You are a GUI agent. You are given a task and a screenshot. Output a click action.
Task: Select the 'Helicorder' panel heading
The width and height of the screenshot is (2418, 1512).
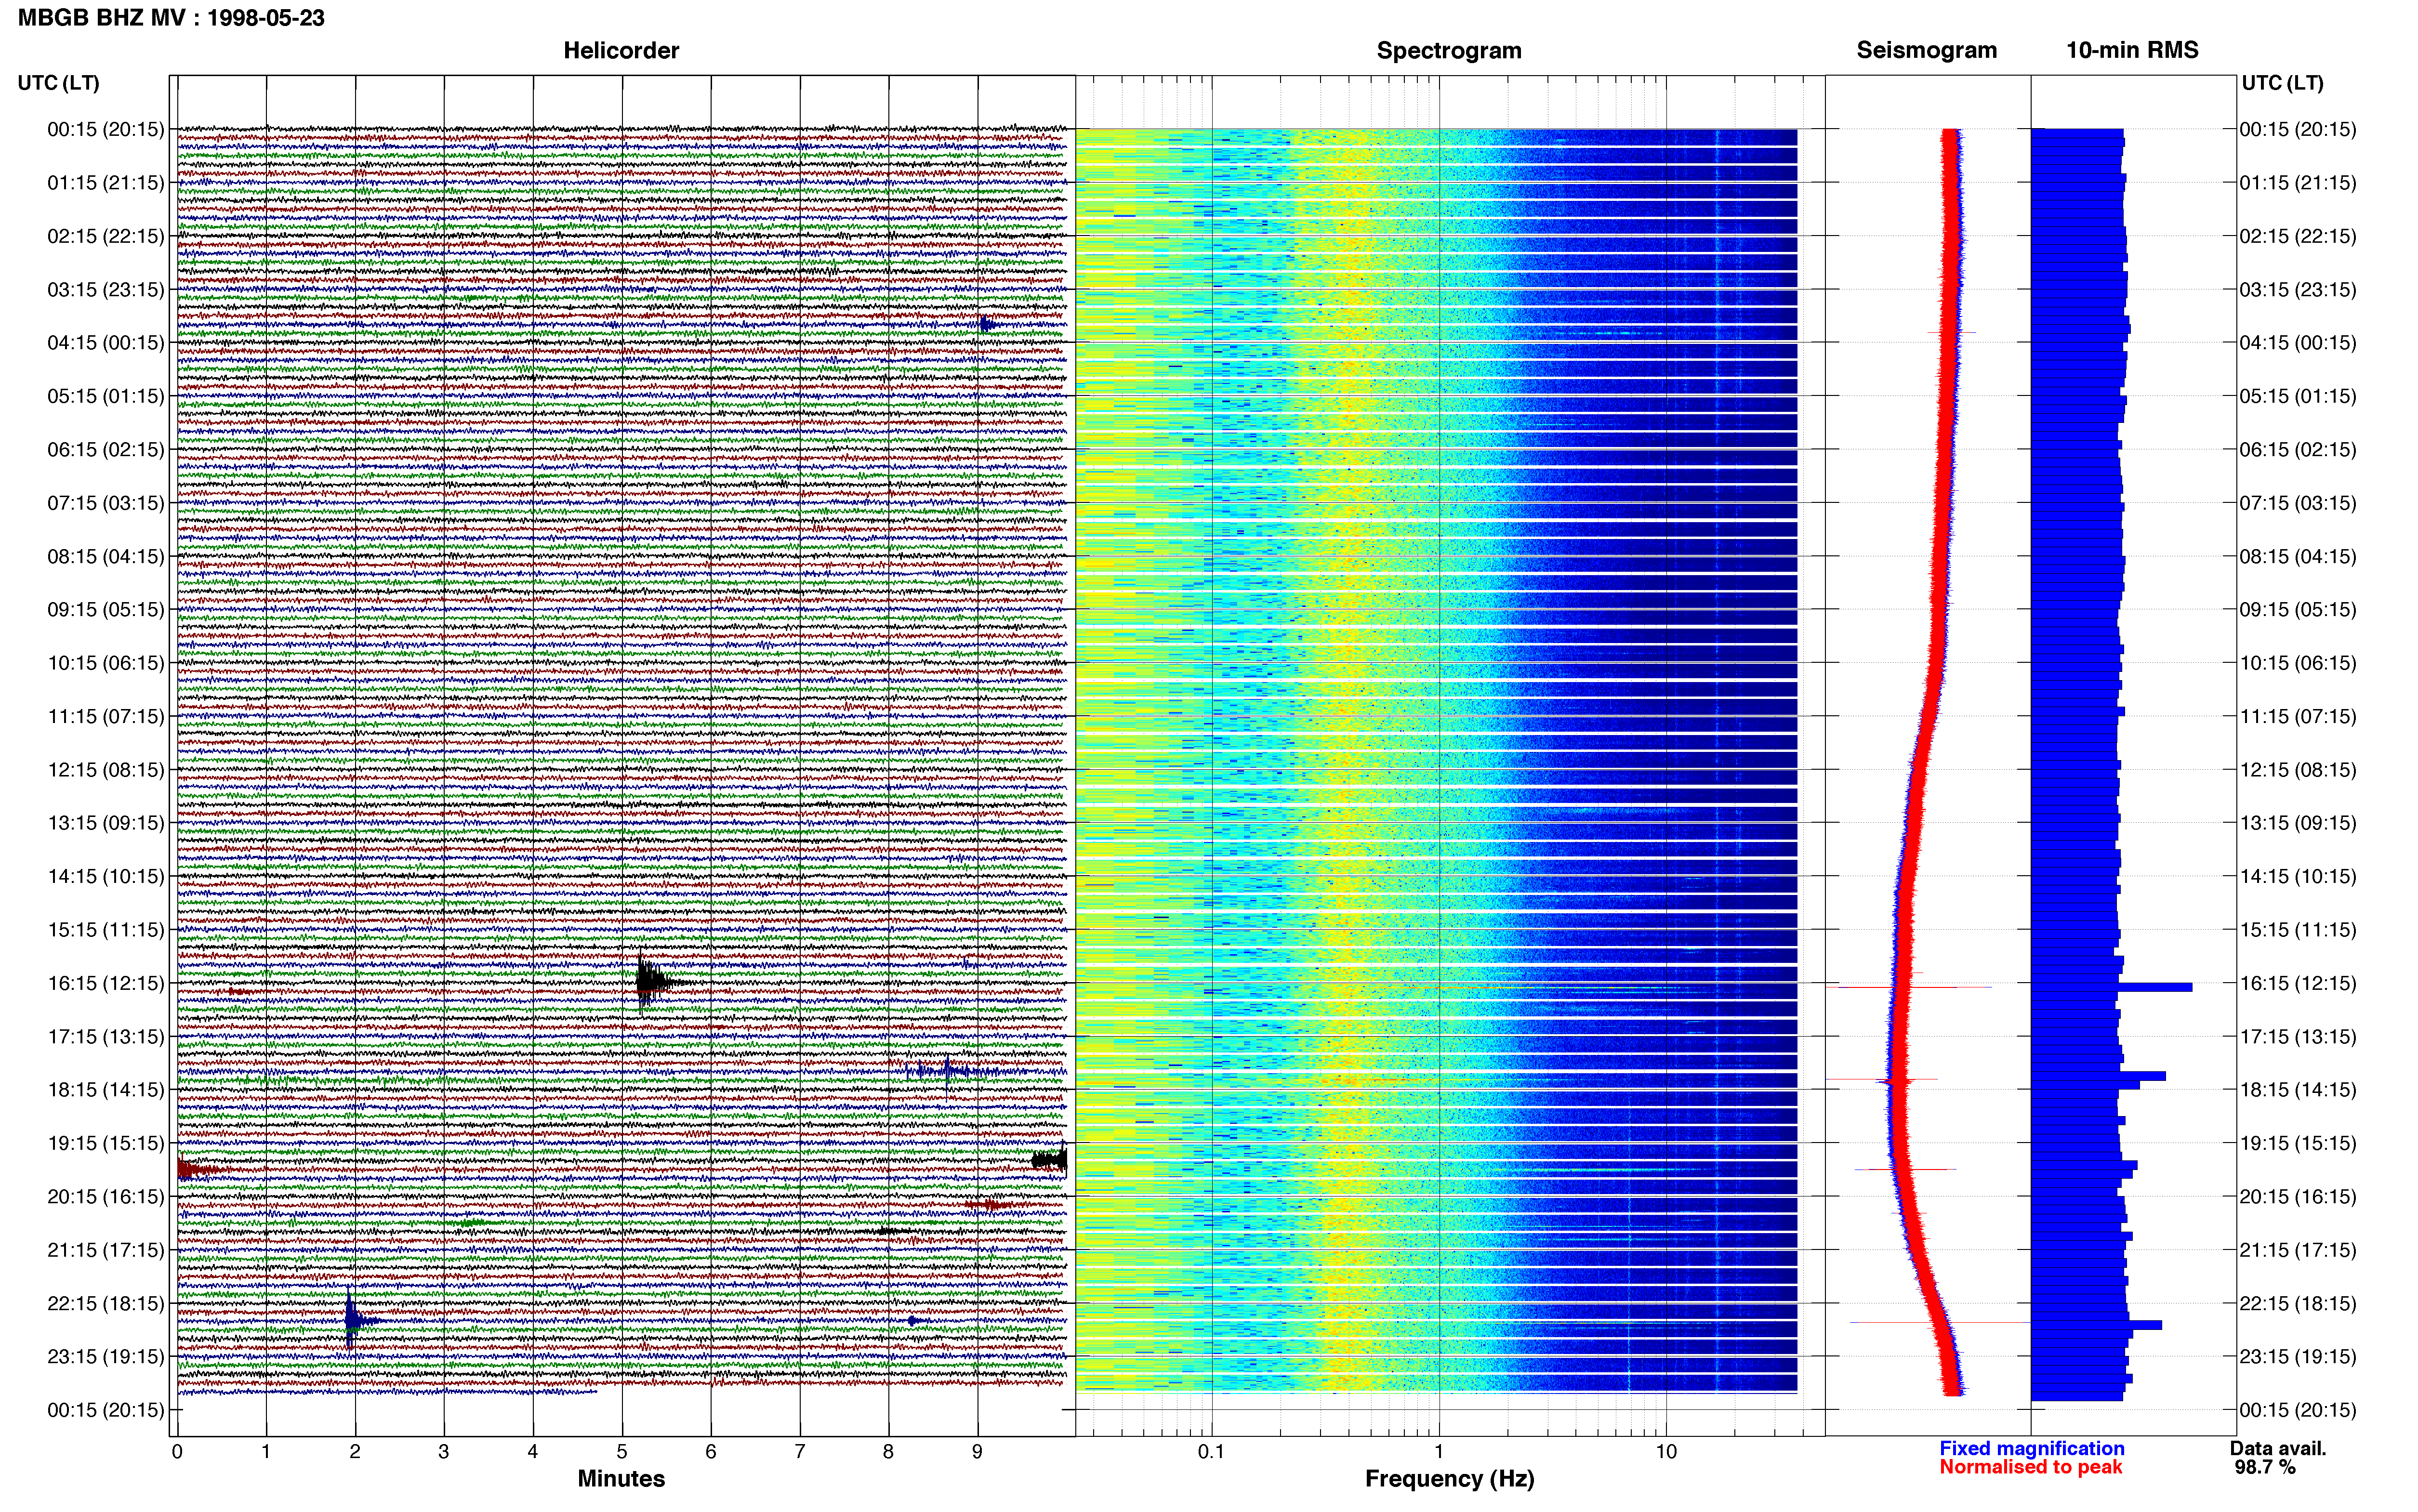(x=621, y=51)
